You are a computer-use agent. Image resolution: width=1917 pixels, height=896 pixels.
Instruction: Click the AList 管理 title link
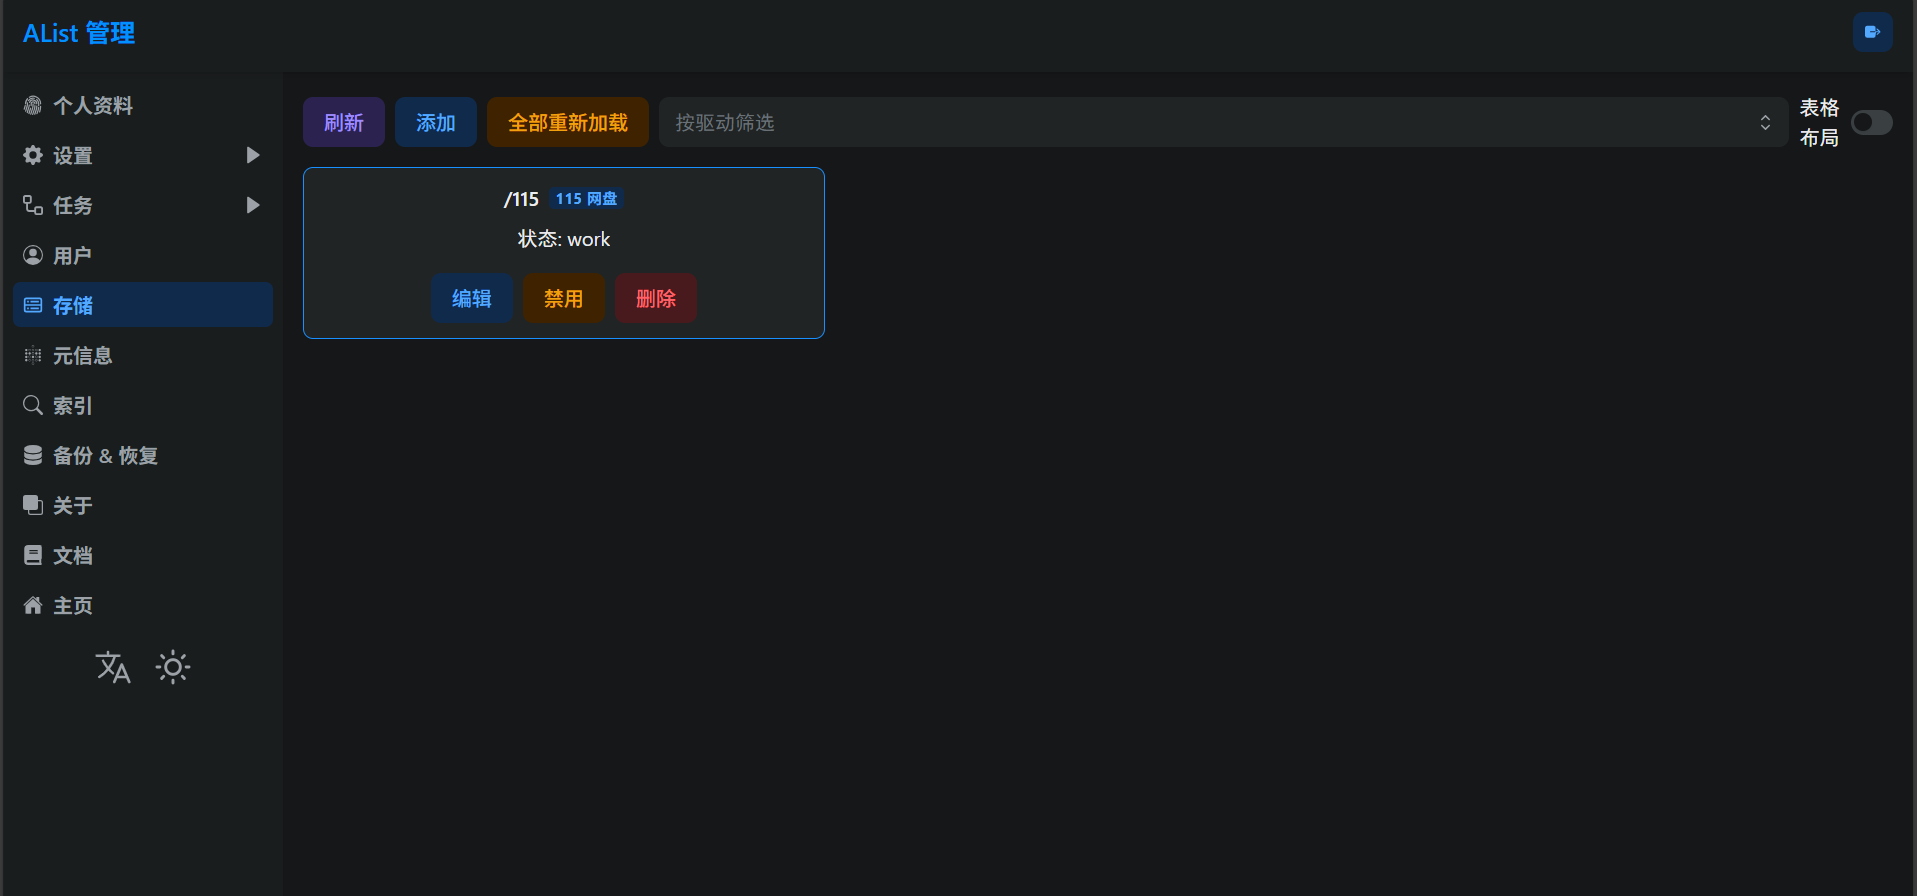pos(79,33)
